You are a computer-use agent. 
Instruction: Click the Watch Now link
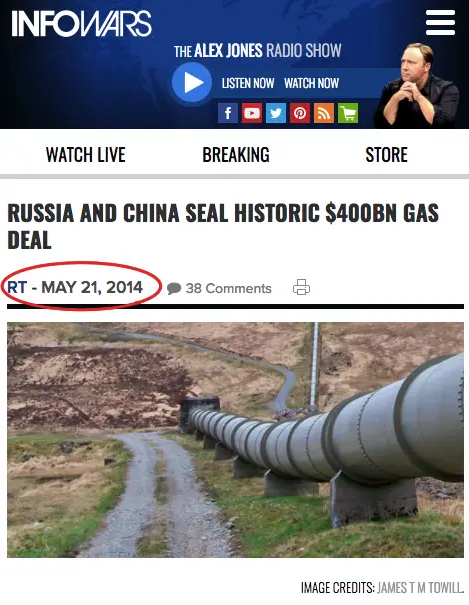pos(312,83)
